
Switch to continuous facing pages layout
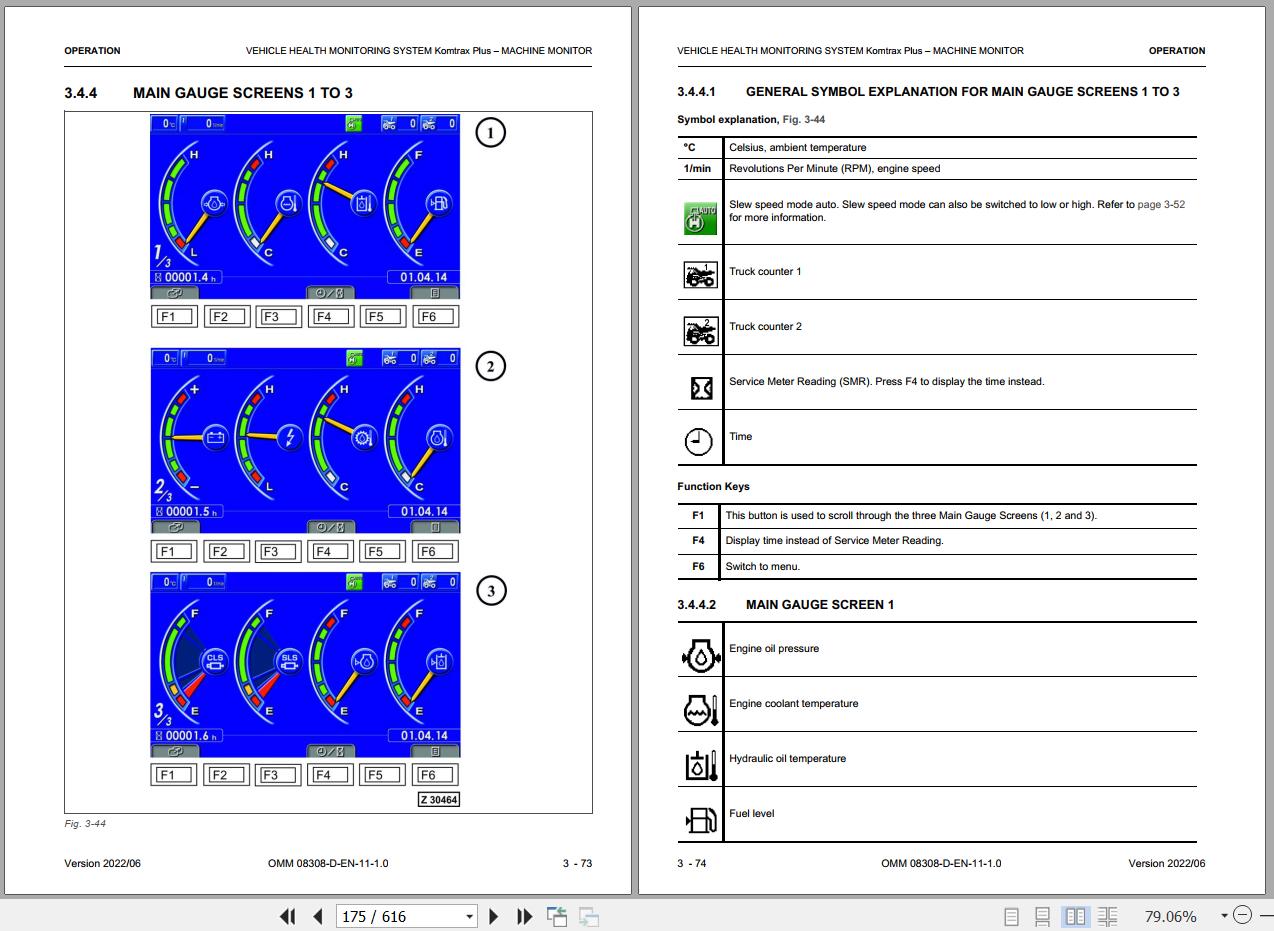coord(1107,916)
